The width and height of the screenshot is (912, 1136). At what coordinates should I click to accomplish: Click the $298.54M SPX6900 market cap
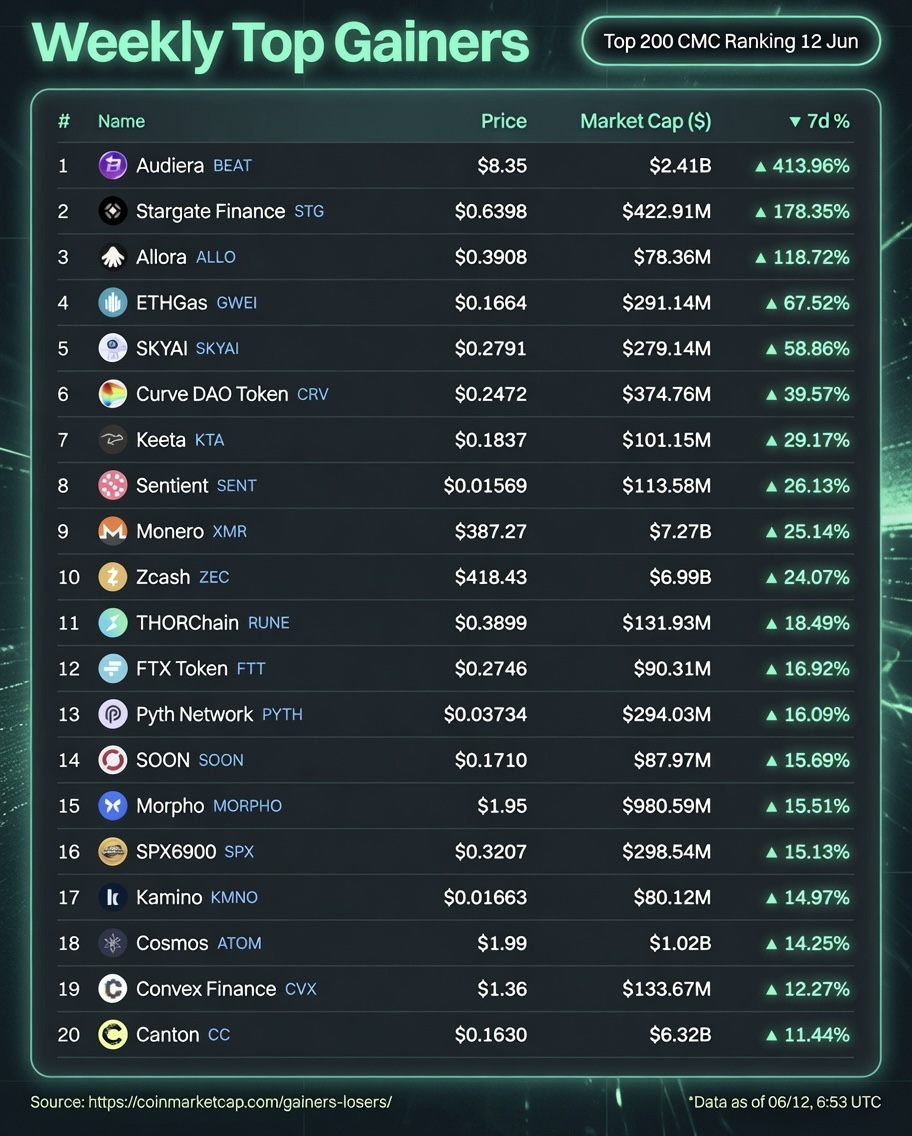666,851
